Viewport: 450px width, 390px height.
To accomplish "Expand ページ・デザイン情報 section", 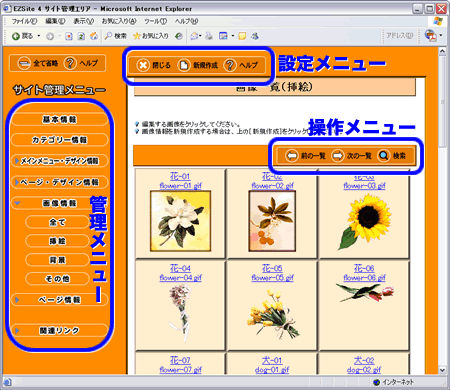I will 16,182.
